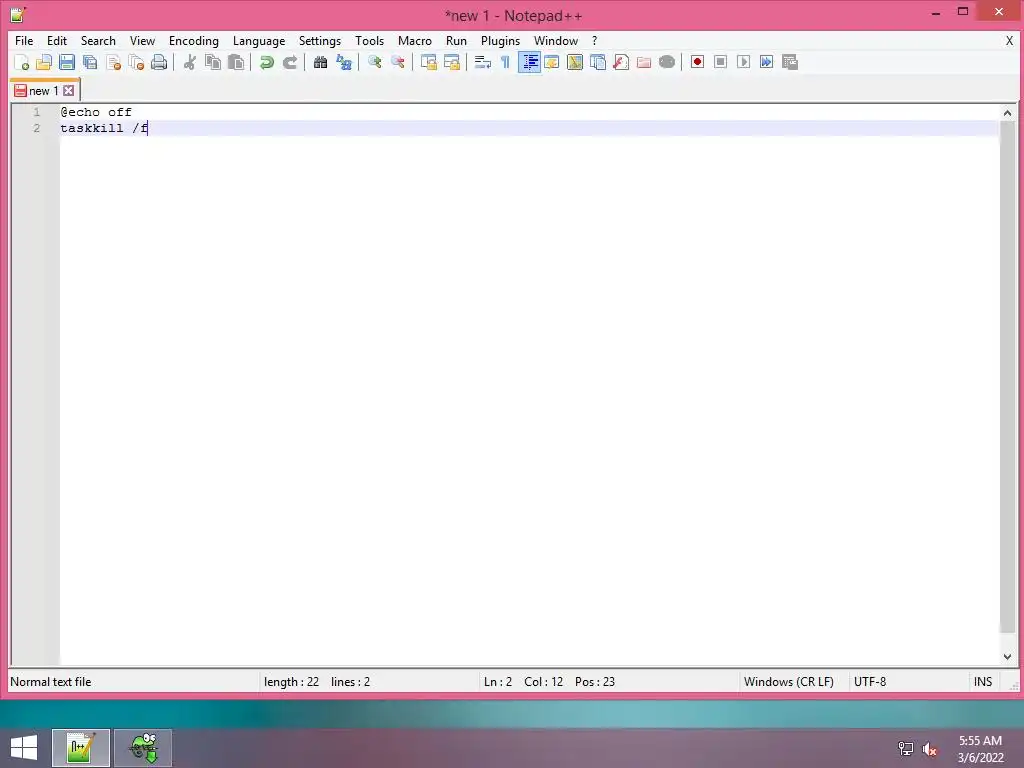The width and height of the screenshot is (1024, 768).
Task: Close the document with the menu bar X
Action: pyautogui.click(x=1009, y=40)
